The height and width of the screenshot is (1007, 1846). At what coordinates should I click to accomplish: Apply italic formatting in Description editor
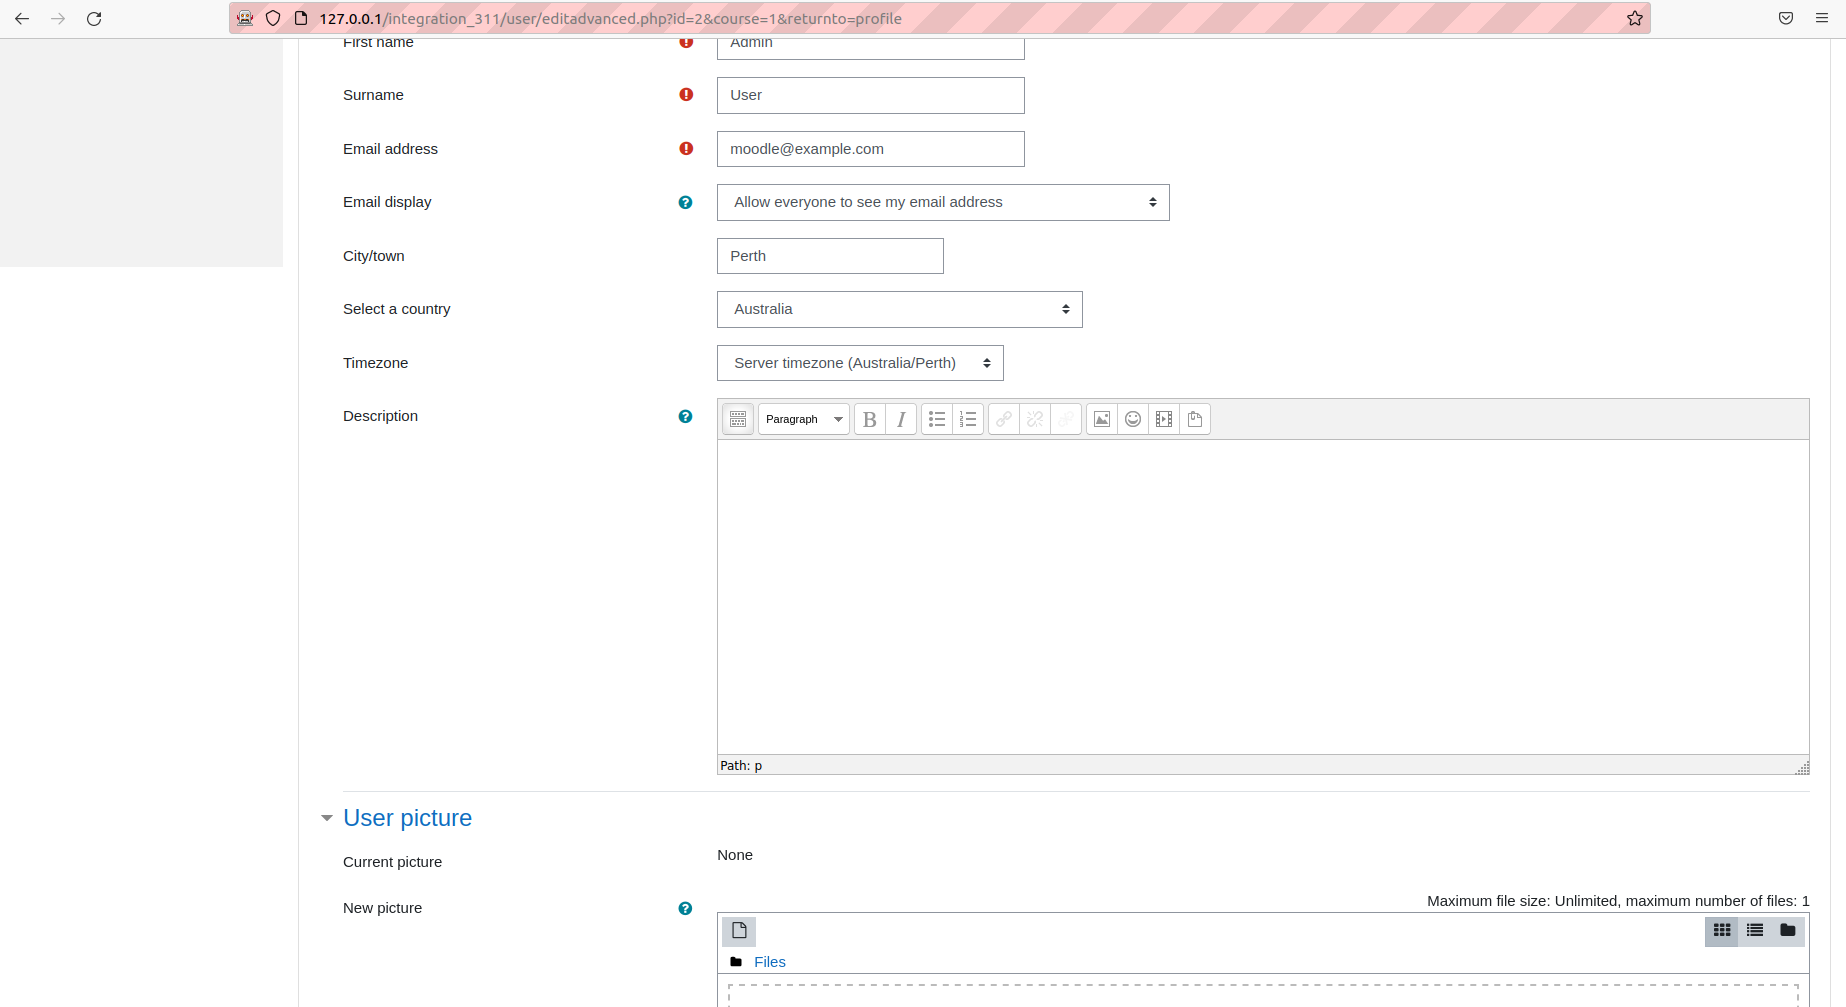pos(901,419)
